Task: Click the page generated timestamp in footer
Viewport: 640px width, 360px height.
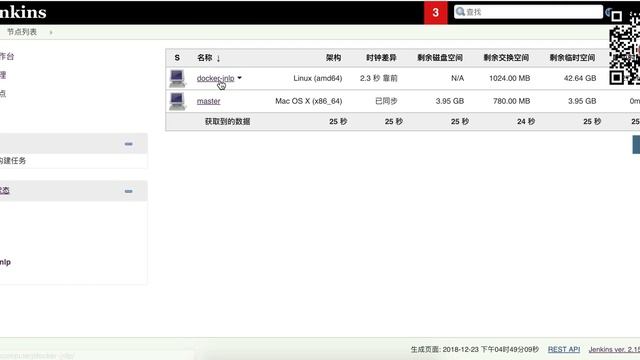Action: (x=475, y=349)
